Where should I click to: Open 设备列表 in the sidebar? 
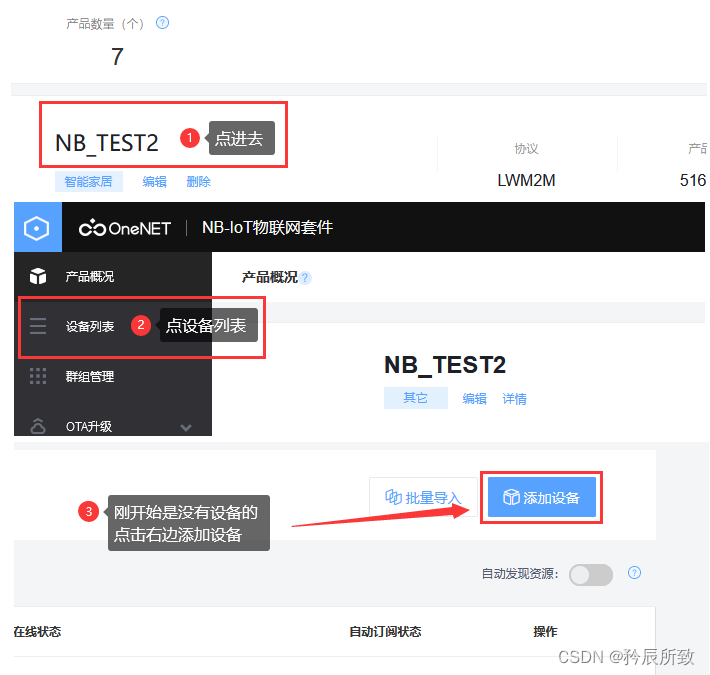pyautogui.click(x=90, y=326)
